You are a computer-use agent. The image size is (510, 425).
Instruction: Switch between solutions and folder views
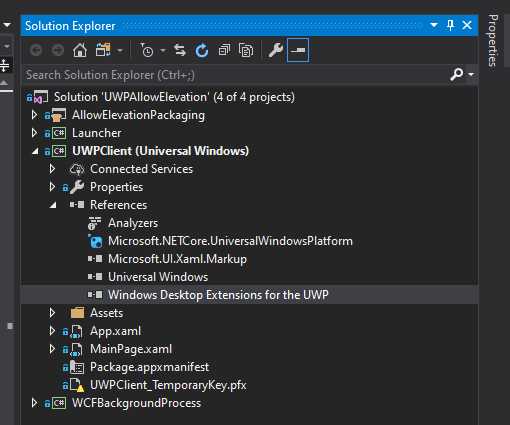(x=103, y=50)
